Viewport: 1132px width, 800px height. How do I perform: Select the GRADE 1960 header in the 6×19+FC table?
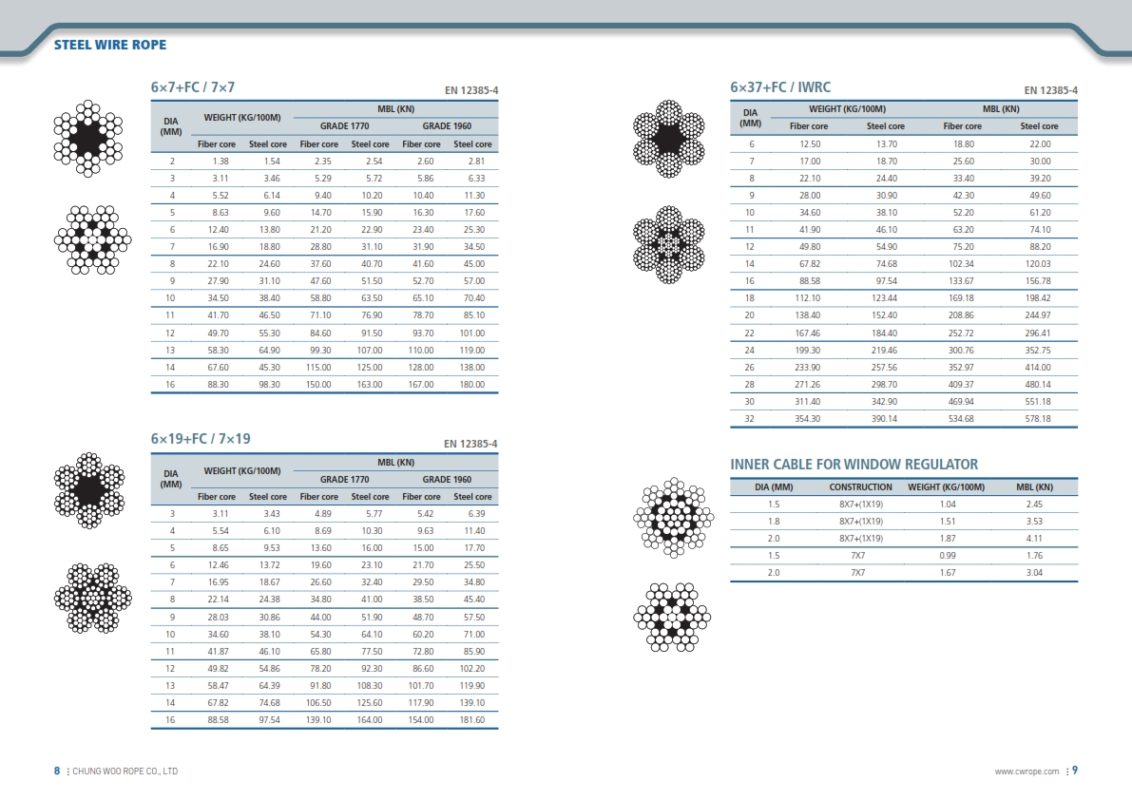(446, 479)
